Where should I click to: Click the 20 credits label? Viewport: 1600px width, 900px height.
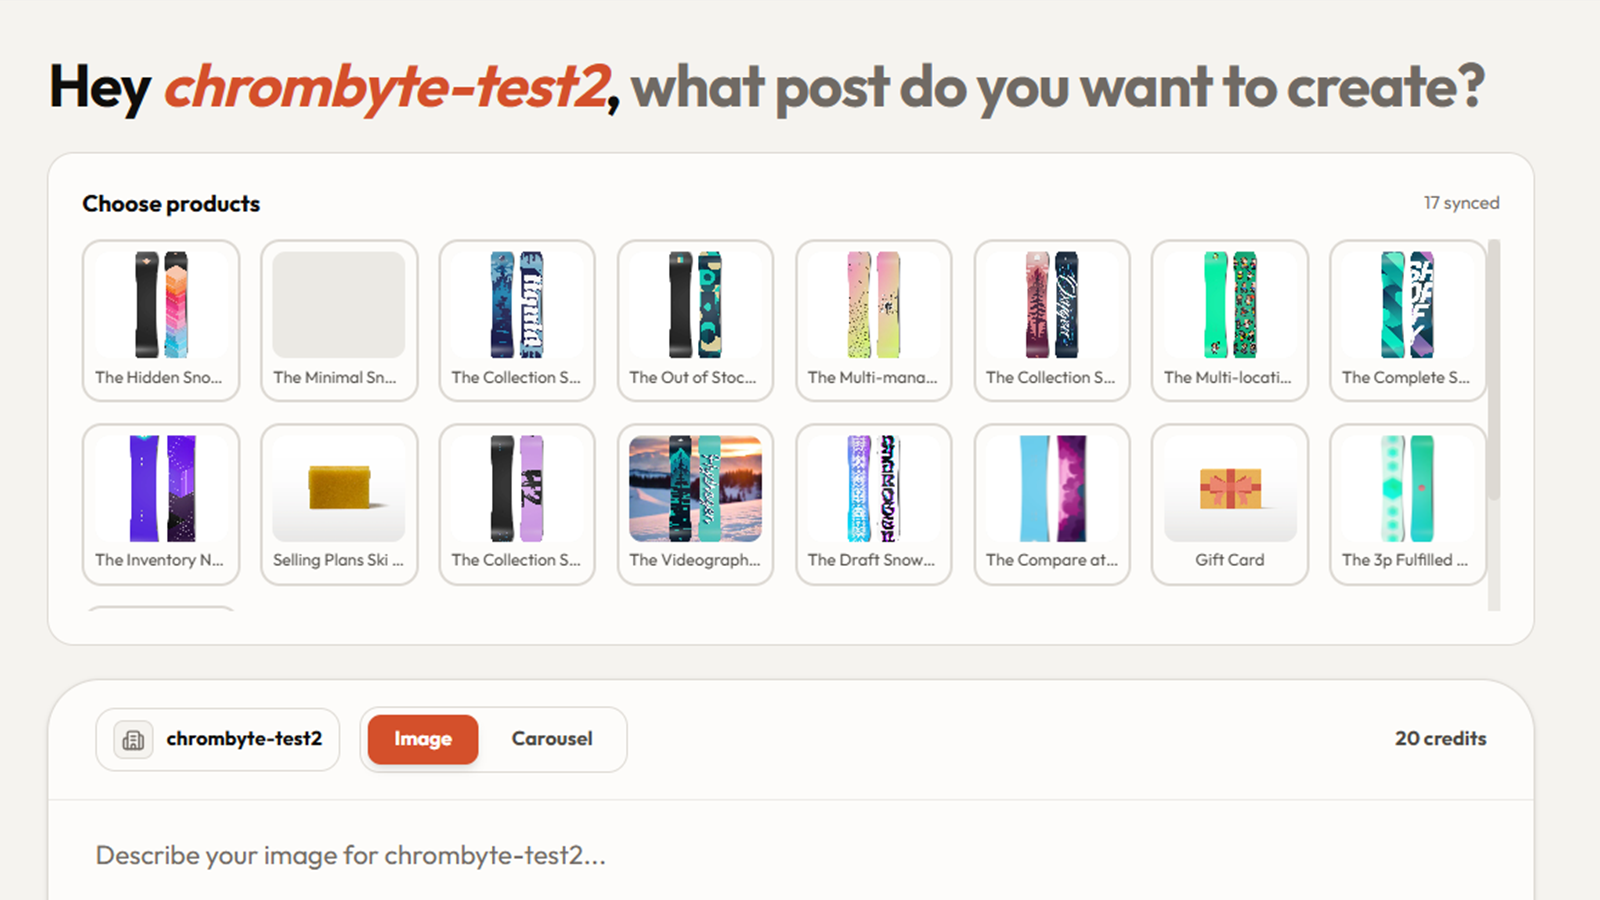(x=1440, y=738)
